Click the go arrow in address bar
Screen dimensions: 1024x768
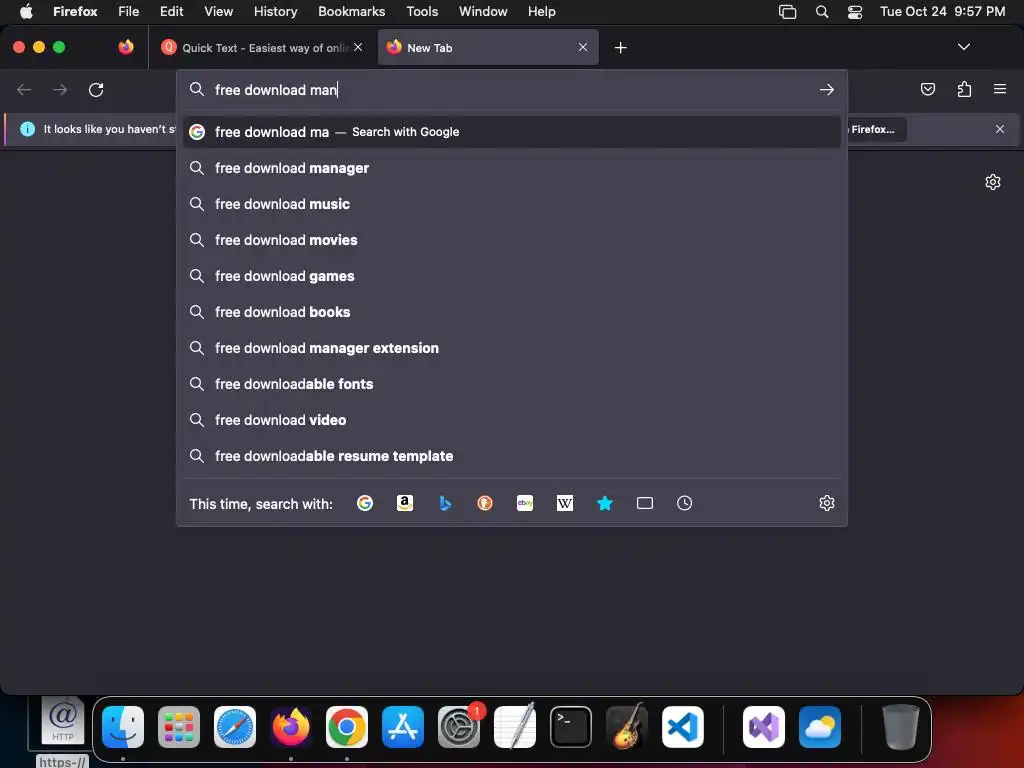[827, 89]
